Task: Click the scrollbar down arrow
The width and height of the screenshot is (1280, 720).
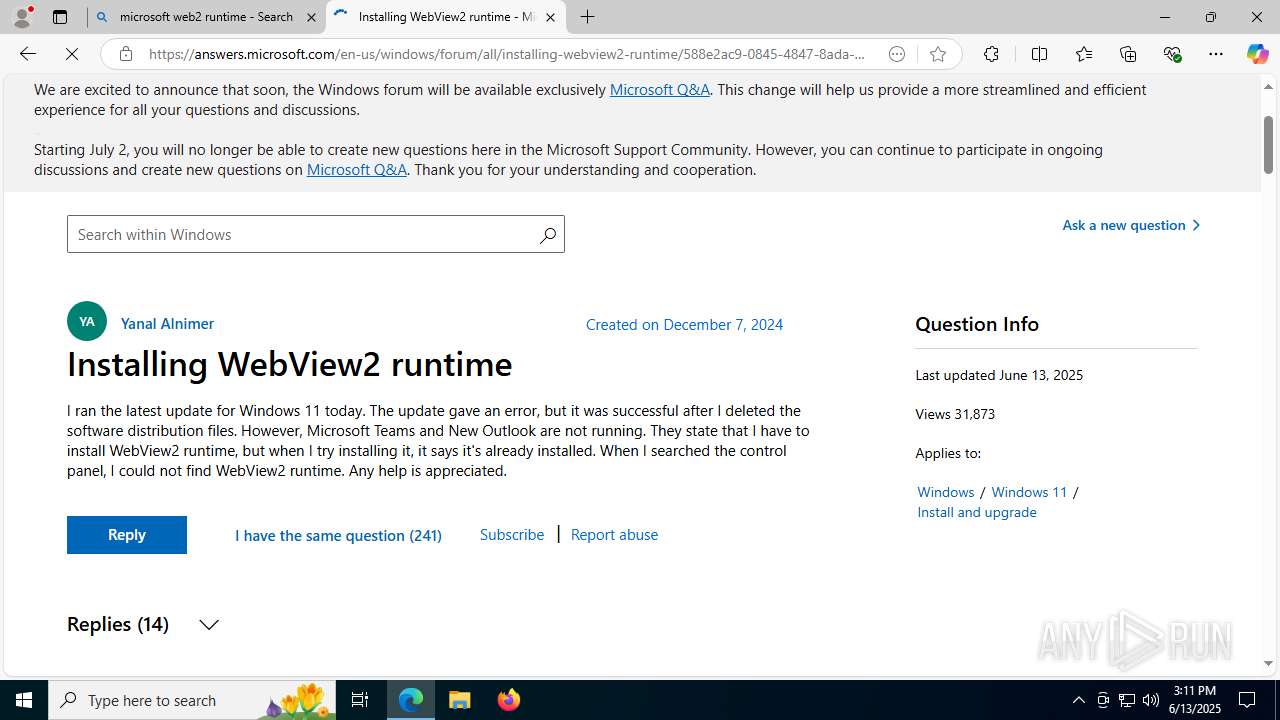Action: [x=1268, y=663]
